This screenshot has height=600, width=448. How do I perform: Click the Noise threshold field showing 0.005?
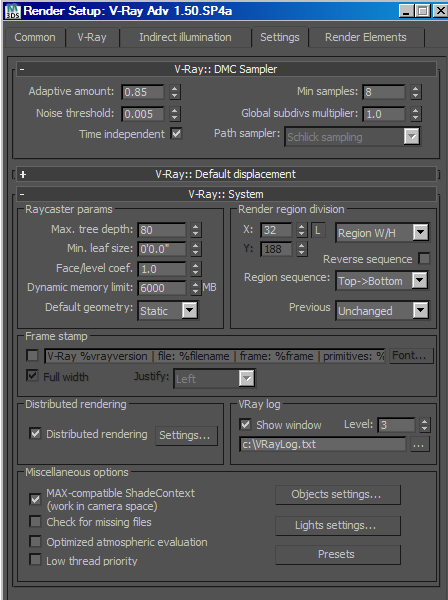[143, 114]
